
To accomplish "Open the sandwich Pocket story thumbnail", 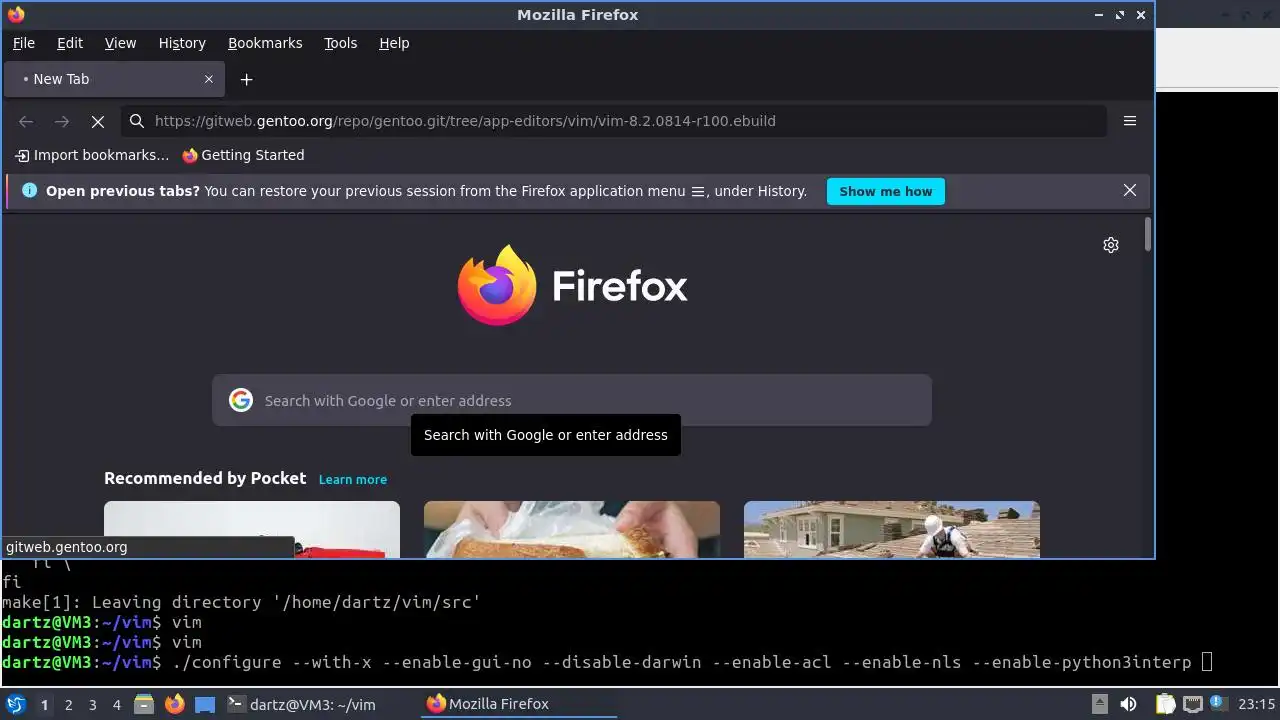I will pos(572,529).
